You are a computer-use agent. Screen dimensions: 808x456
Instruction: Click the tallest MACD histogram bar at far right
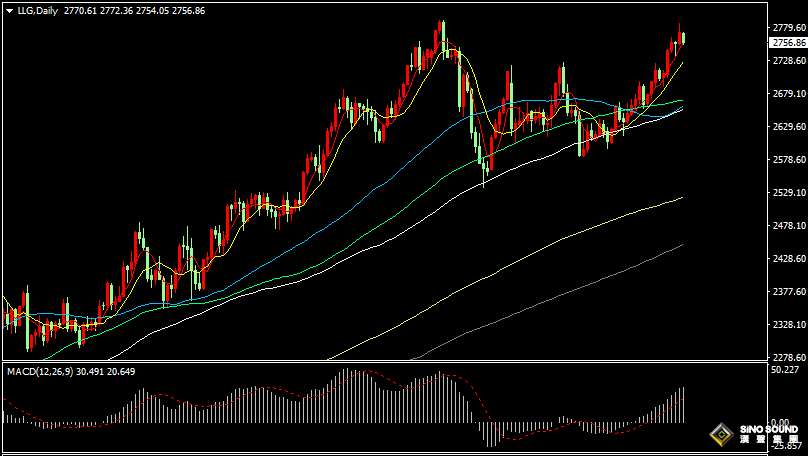click(683, 404)
